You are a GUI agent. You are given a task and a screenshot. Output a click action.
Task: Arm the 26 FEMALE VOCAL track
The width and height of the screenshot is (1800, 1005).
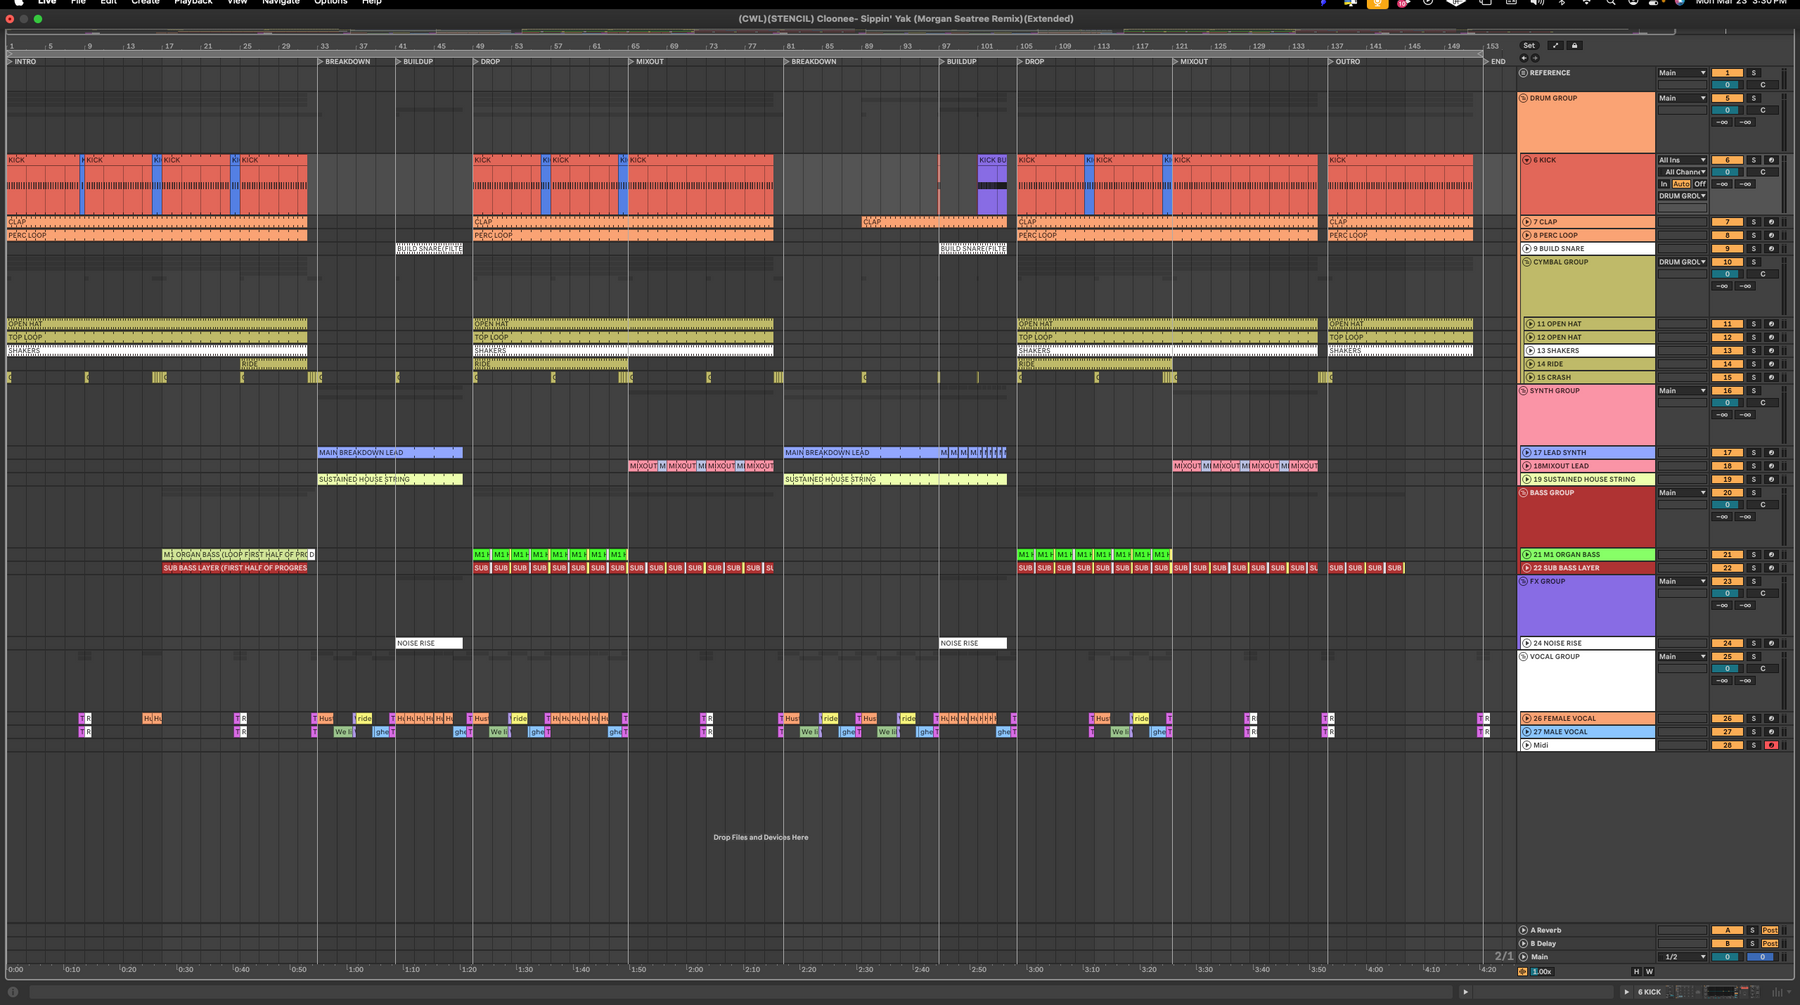click(x=1771, y=718)
